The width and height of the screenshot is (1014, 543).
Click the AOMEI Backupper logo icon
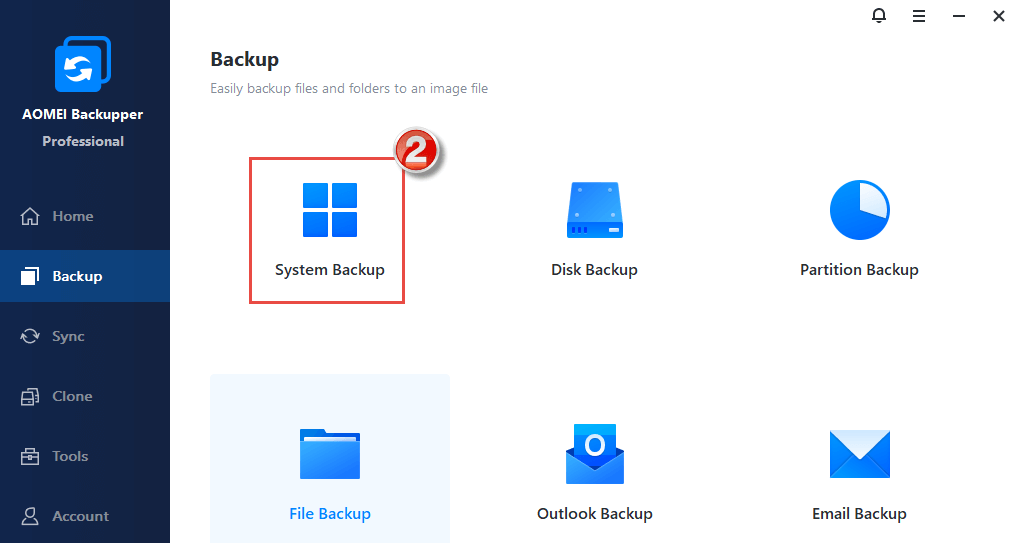click(x=82, y=65)
